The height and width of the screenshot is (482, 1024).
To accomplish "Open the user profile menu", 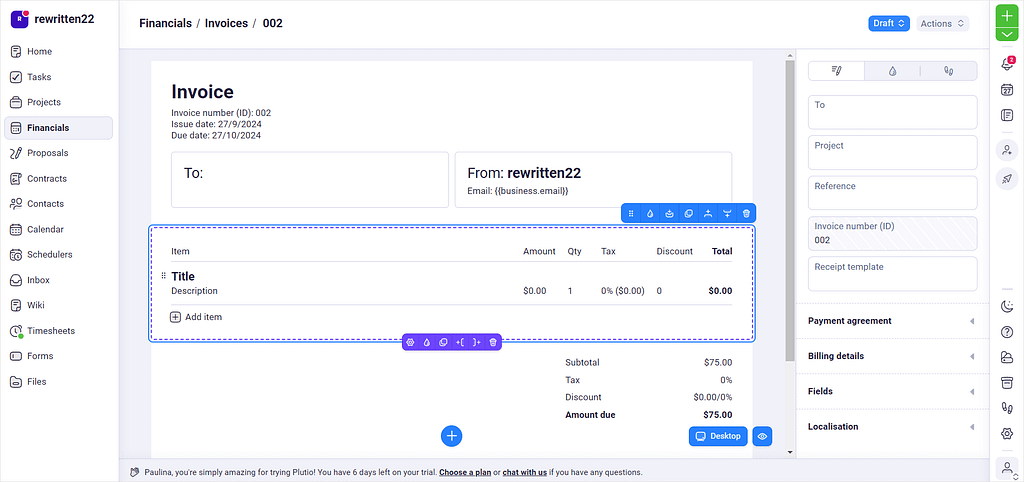I will coord(1007,467).
